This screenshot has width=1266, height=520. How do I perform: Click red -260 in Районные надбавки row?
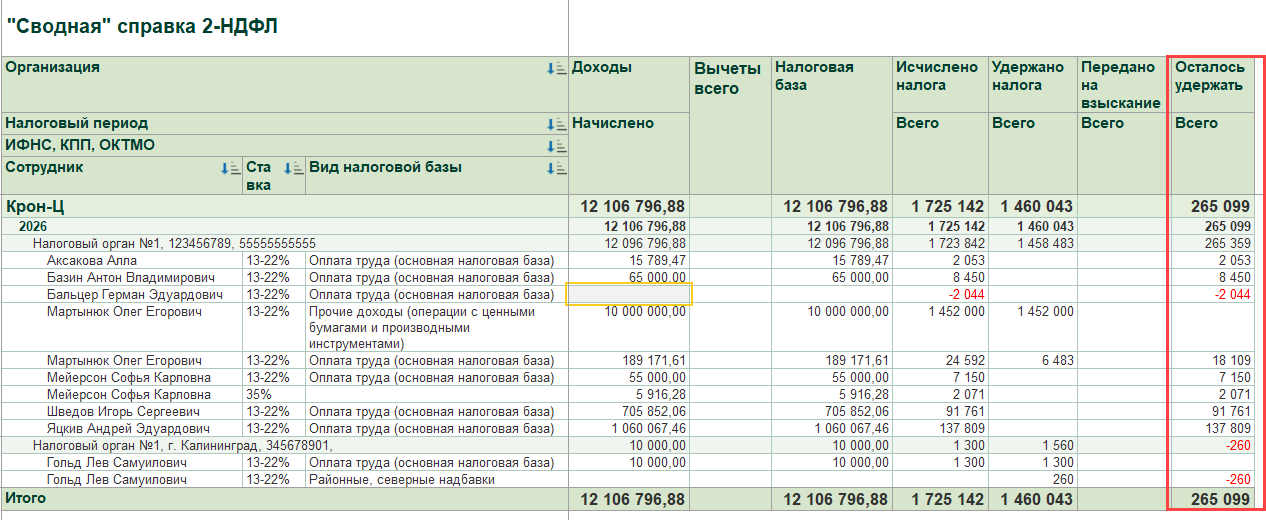[1238, 479]
